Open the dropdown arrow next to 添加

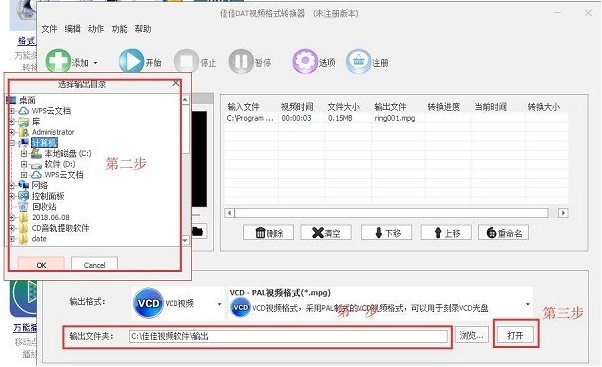tap(96, 63)
